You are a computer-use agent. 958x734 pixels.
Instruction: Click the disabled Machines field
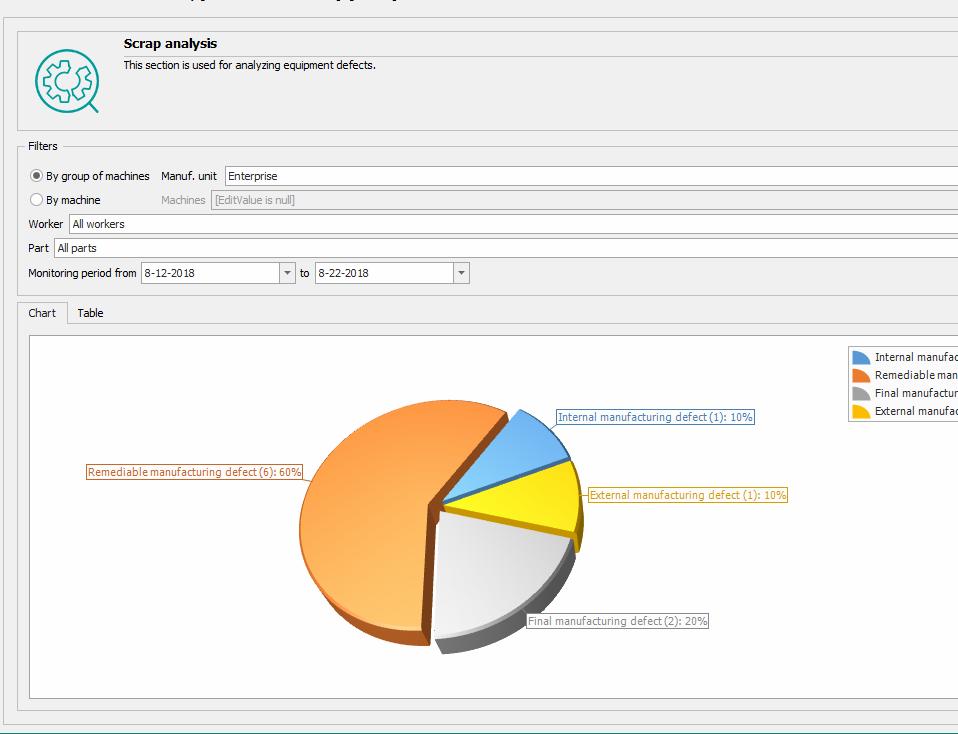[x=584, y=200]
